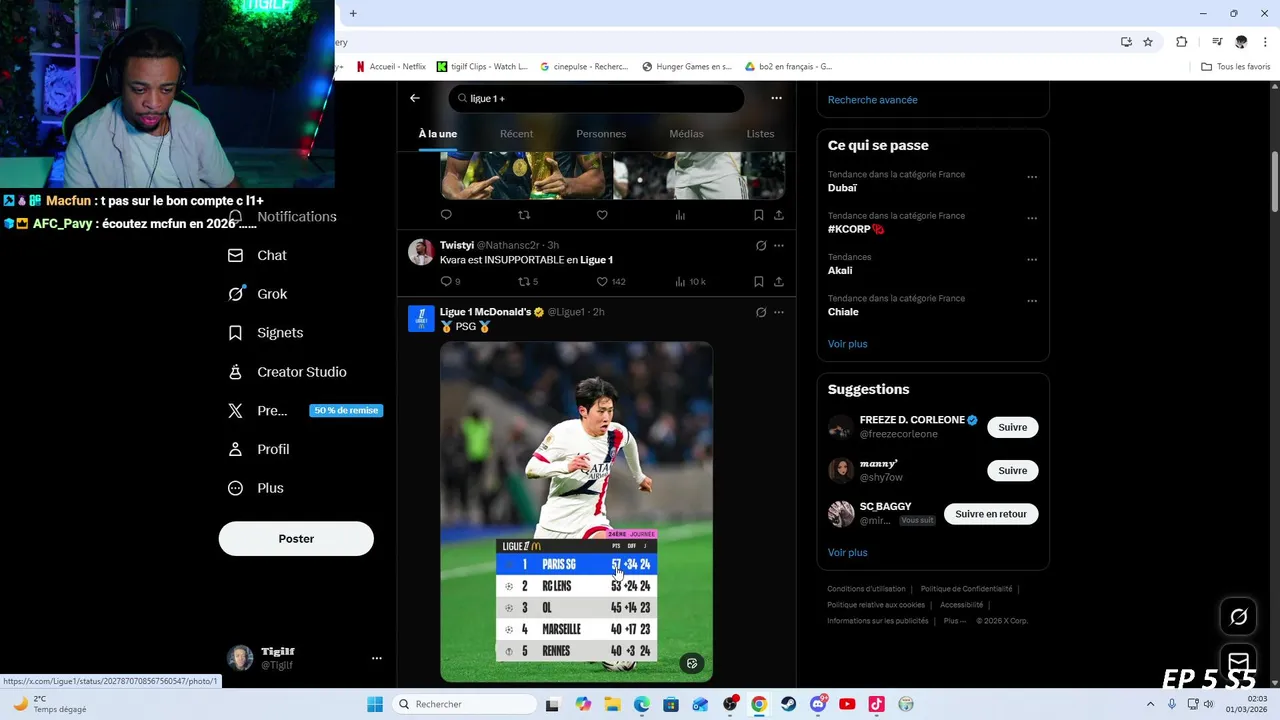Open options for the Chiale trend
This screenshot has height=720, width=1280.
1032,301
